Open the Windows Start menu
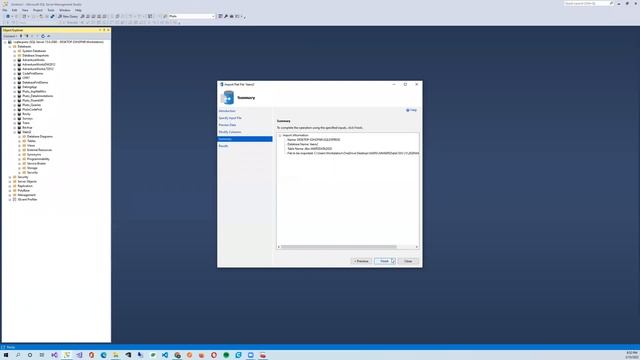 (x=6, y=355)
